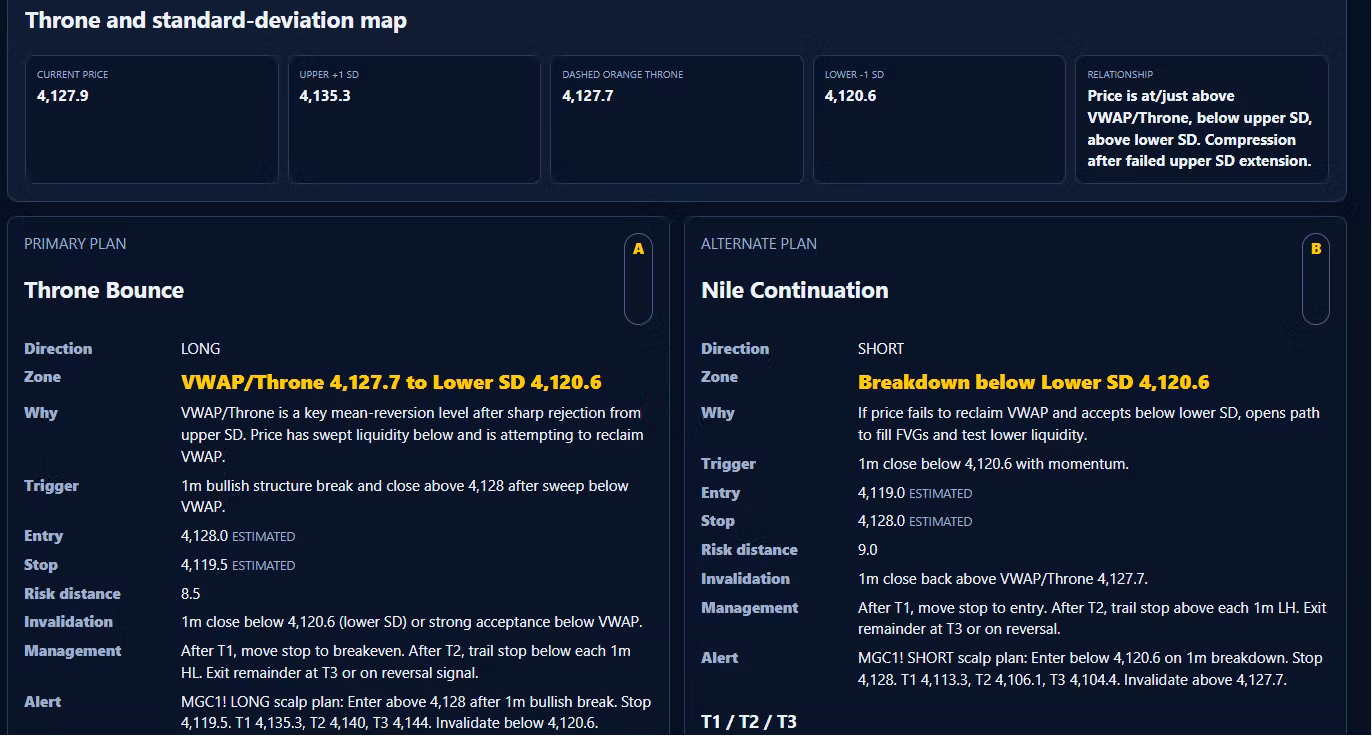Click the Breakdown below Lower SD 4,120.6 zone
The width and height of the screenshot is (1372, 736).
[1034, 382]
